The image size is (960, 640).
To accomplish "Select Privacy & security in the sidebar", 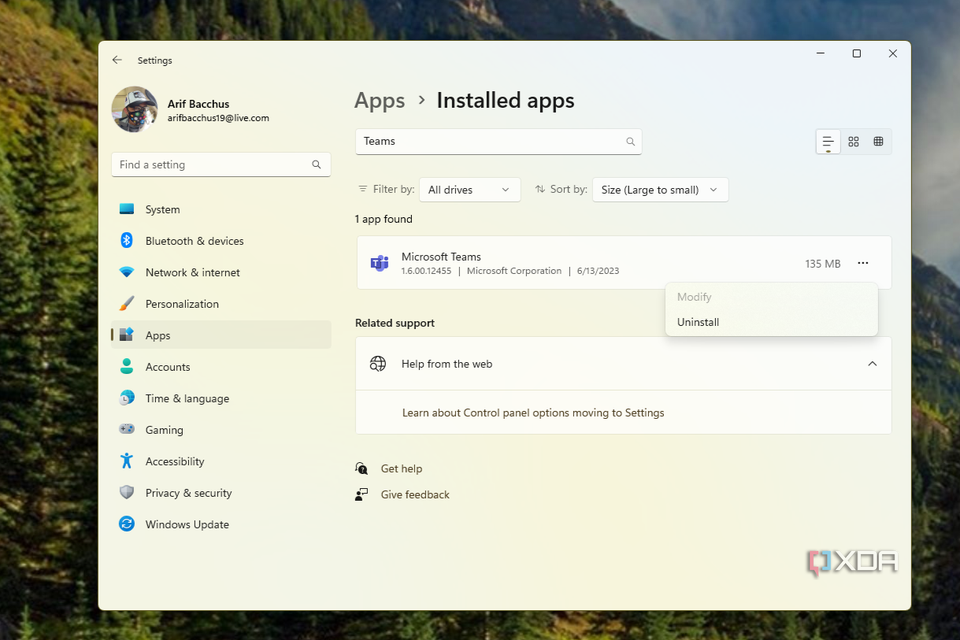I will 188,493.
